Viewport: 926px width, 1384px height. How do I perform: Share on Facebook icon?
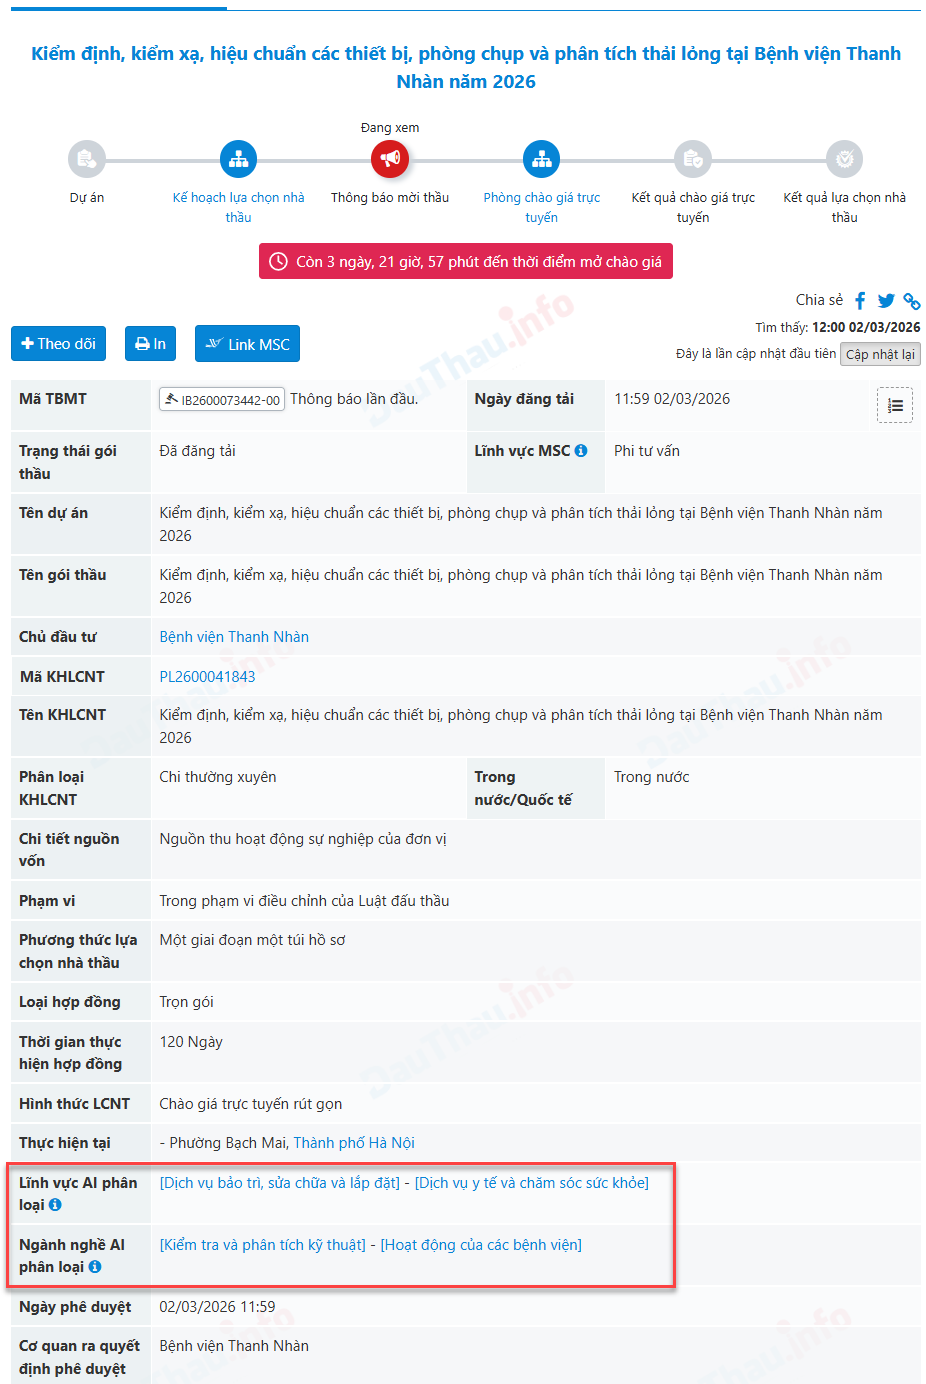pos(860,301)
